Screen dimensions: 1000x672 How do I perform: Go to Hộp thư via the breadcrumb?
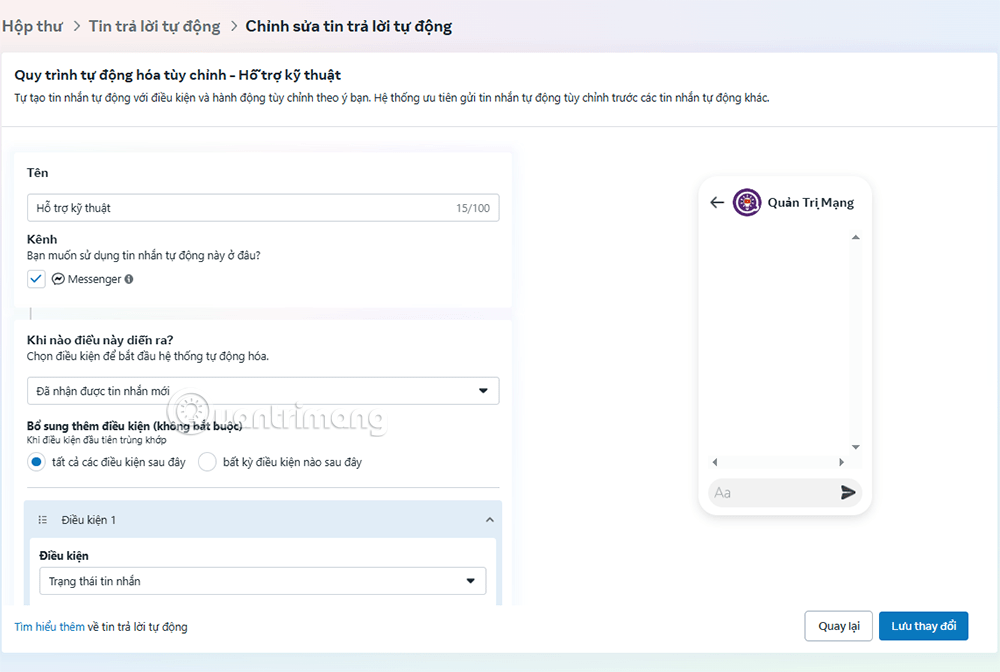[x=33, y=25]
